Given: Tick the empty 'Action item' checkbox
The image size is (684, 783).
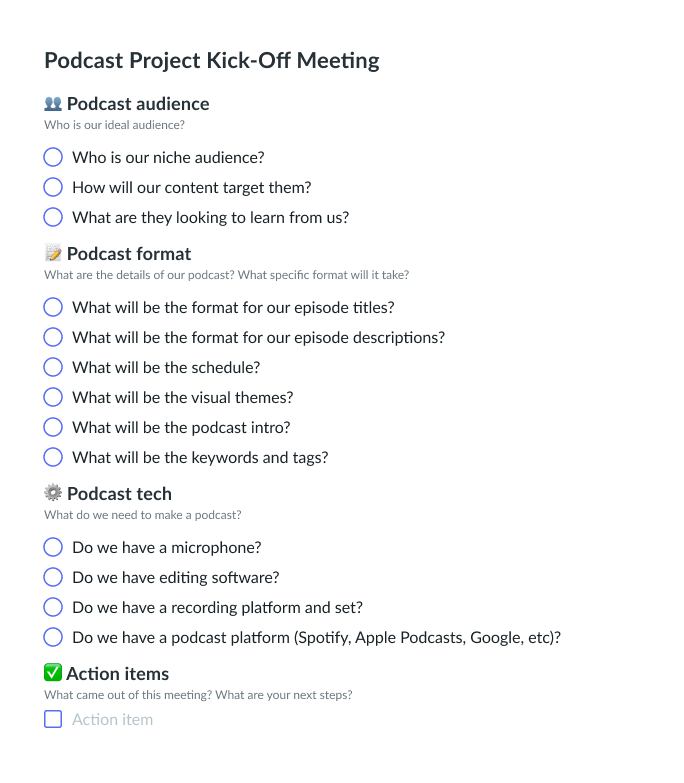Looking at the screenshot, I should click(53, 719).
